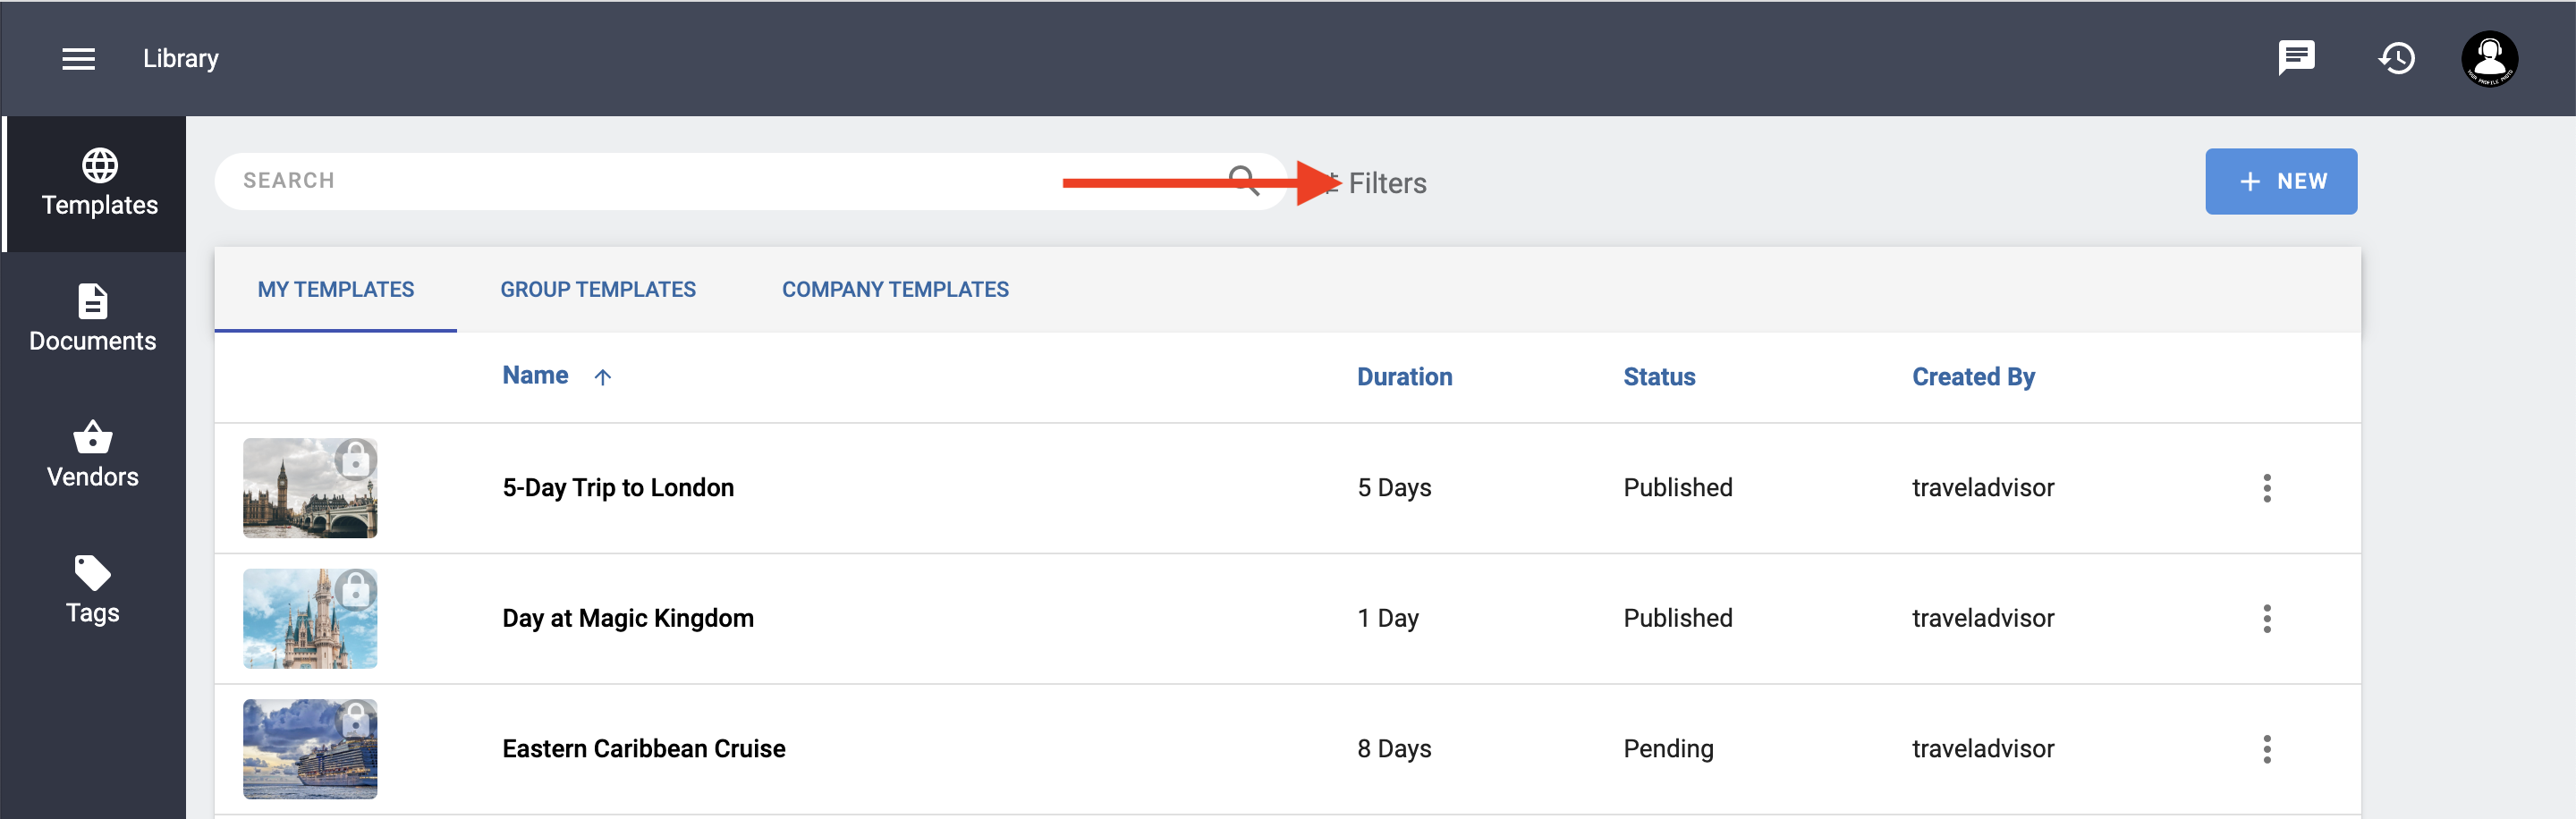2576x819 pixels.
Task: Sort by Duration column header
Action: pyautogui.click(x=1404, y=377)
